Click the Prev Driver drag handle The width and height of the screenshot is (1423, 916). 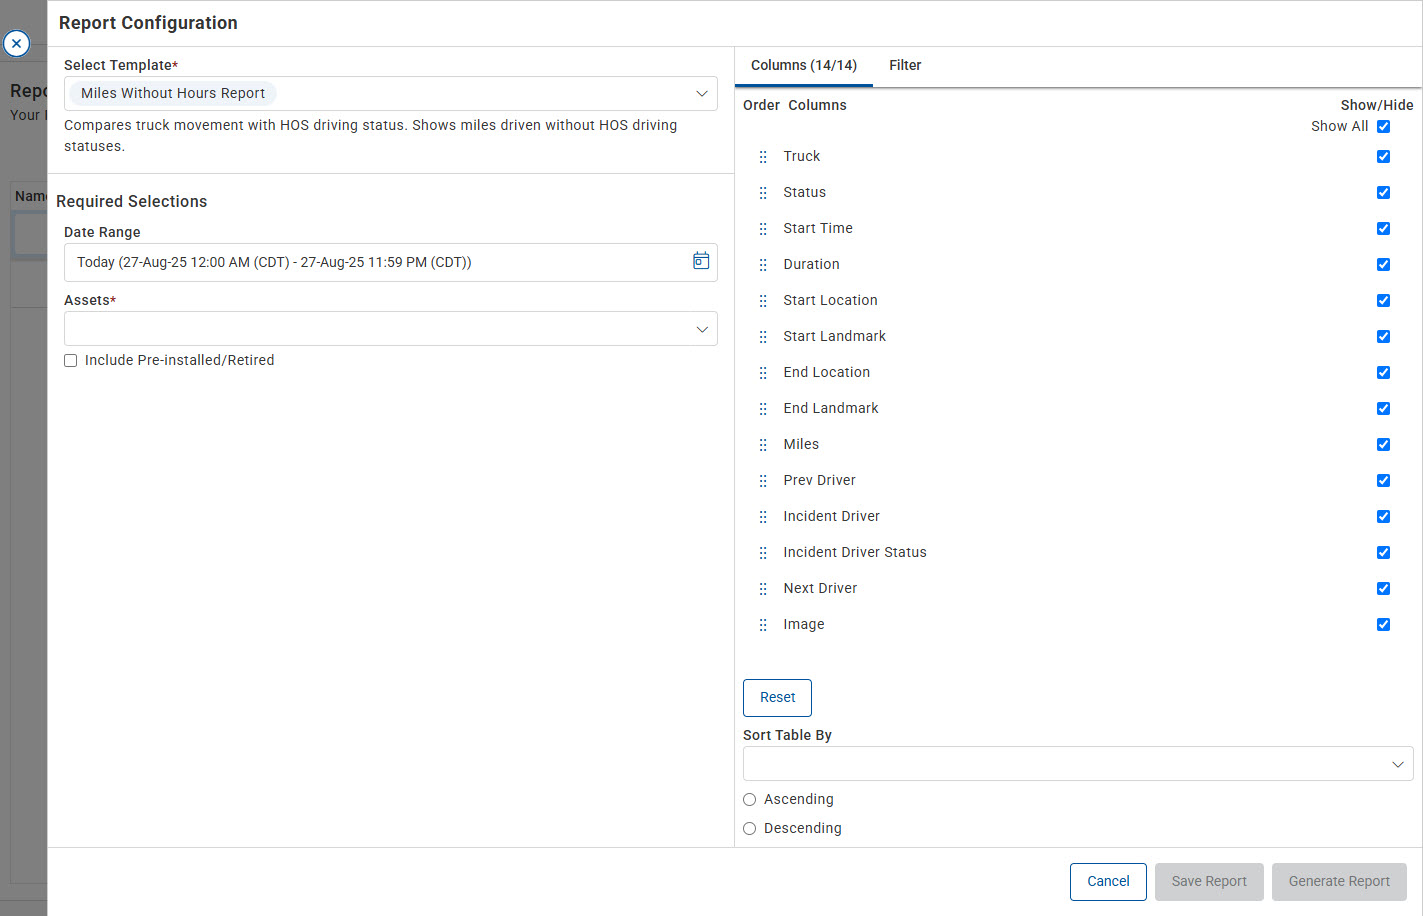(x=763, y=481)
